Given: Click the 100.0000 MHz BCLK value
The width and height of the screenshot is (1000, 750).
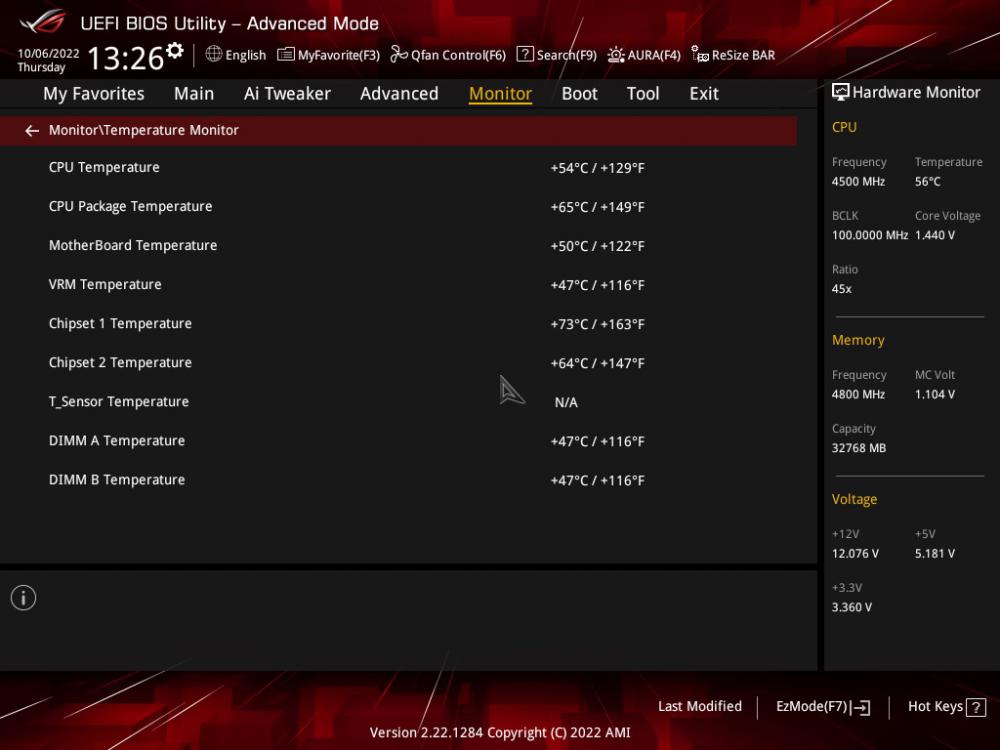Looking at the screenshot, I should point(870,235).
